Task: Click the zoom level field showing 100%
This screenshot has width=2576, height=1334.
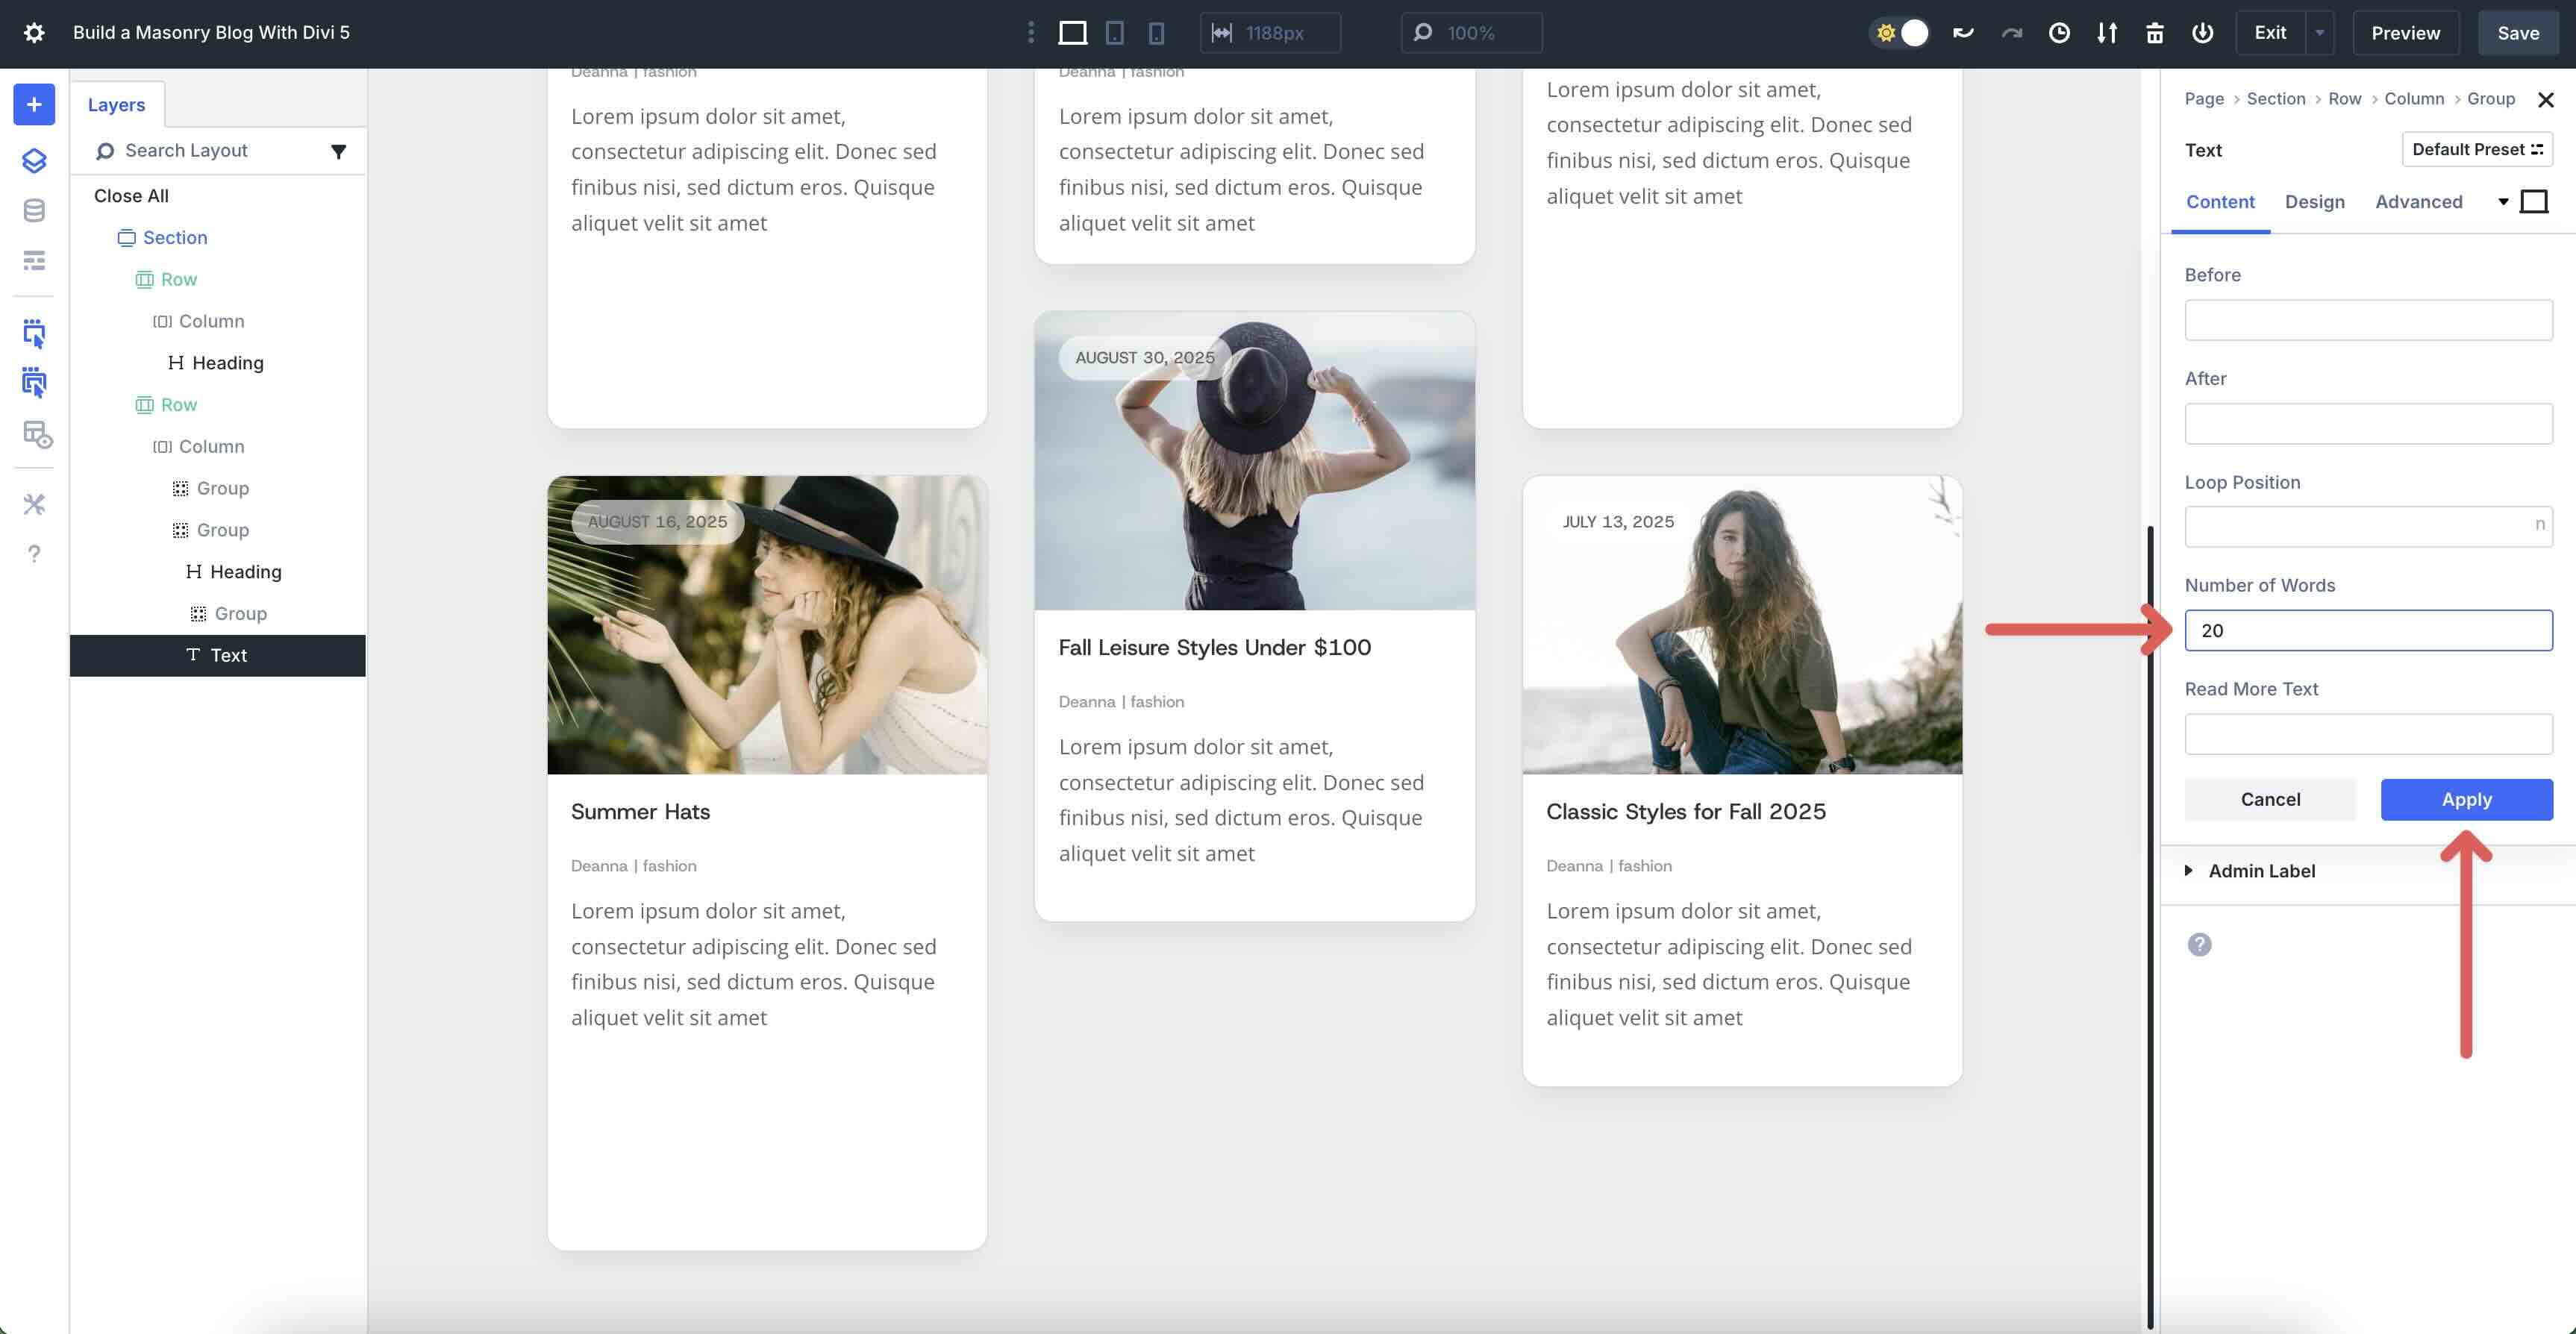Action: pyautogui.click(x=1471, y=32)
